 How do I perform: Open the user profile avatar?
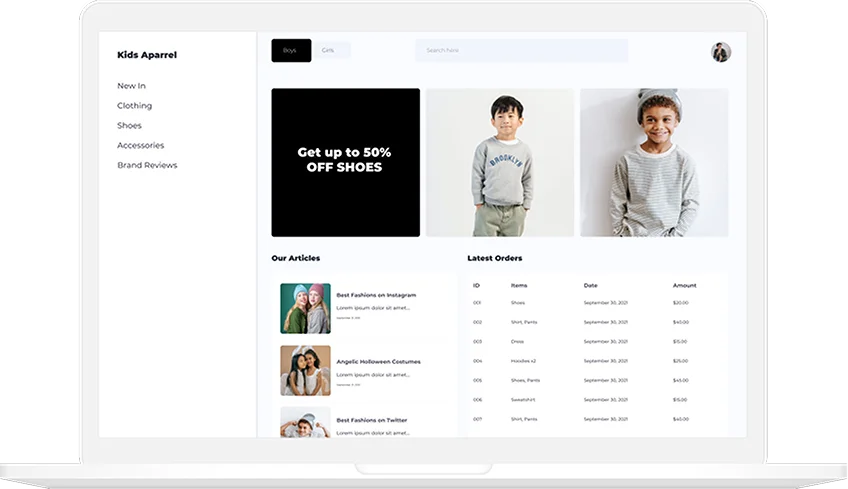(x=720, y=52)
